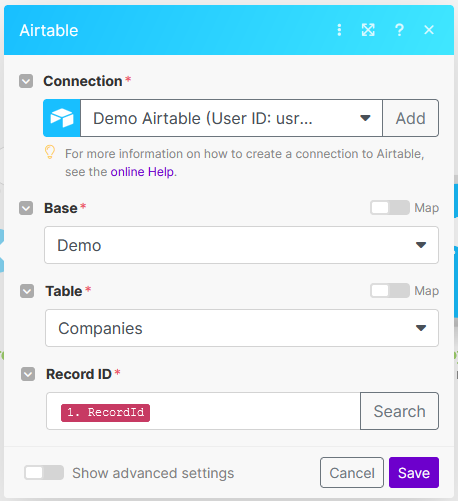Screen dimensions: 458x501
Task: Open the Demo Airtable connection dropdown
Action: [x=231, y=118]
